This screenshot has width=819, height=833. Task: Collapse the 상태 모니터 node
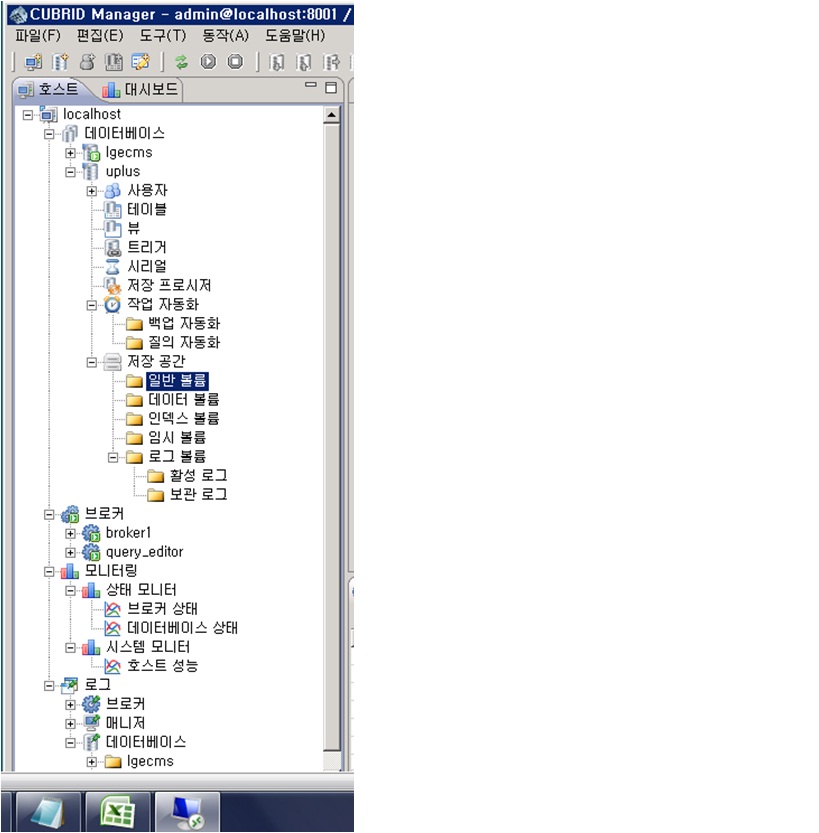70,591
